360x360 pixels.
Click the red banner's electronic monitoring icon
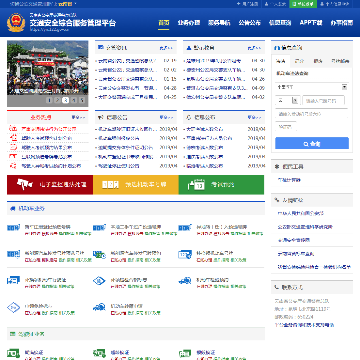(25, 184)
